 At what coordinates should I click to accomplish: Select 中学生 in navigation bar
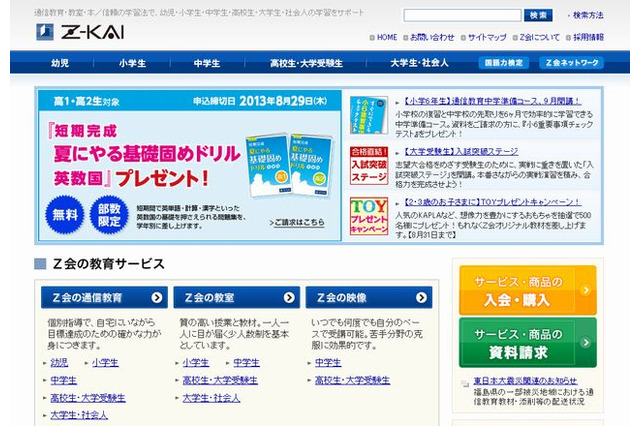pos(207,63)
